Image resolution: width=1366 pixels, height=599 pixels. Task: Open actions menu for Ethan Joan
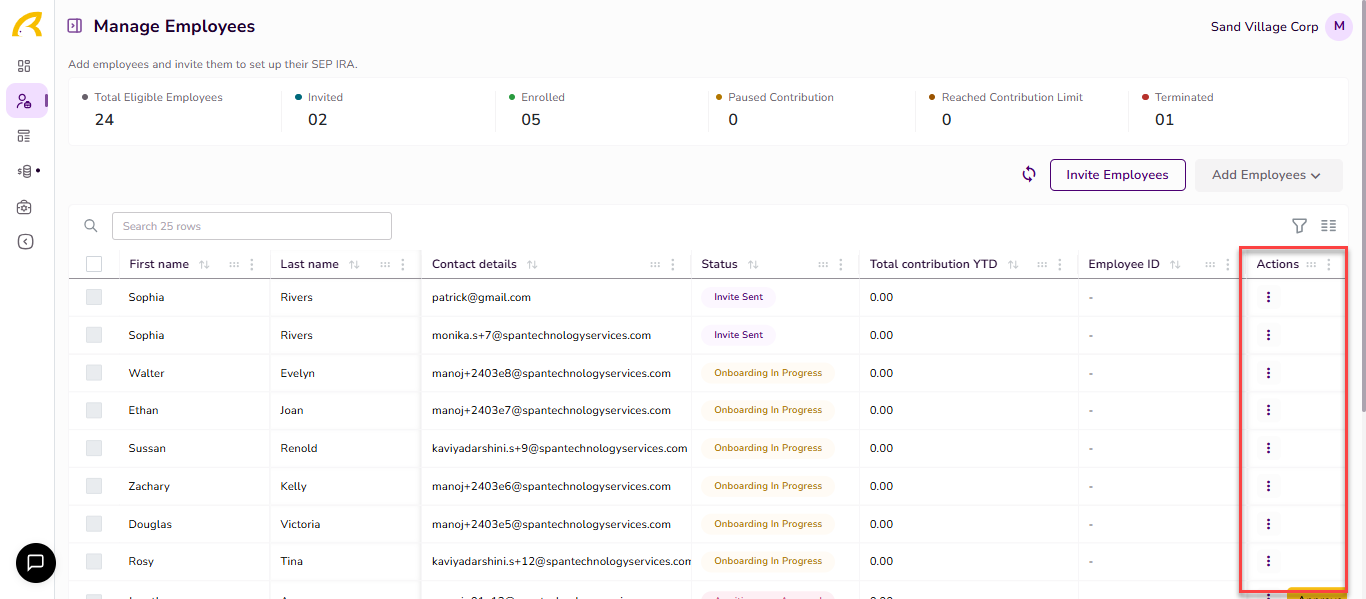[x=1268, y=410]
